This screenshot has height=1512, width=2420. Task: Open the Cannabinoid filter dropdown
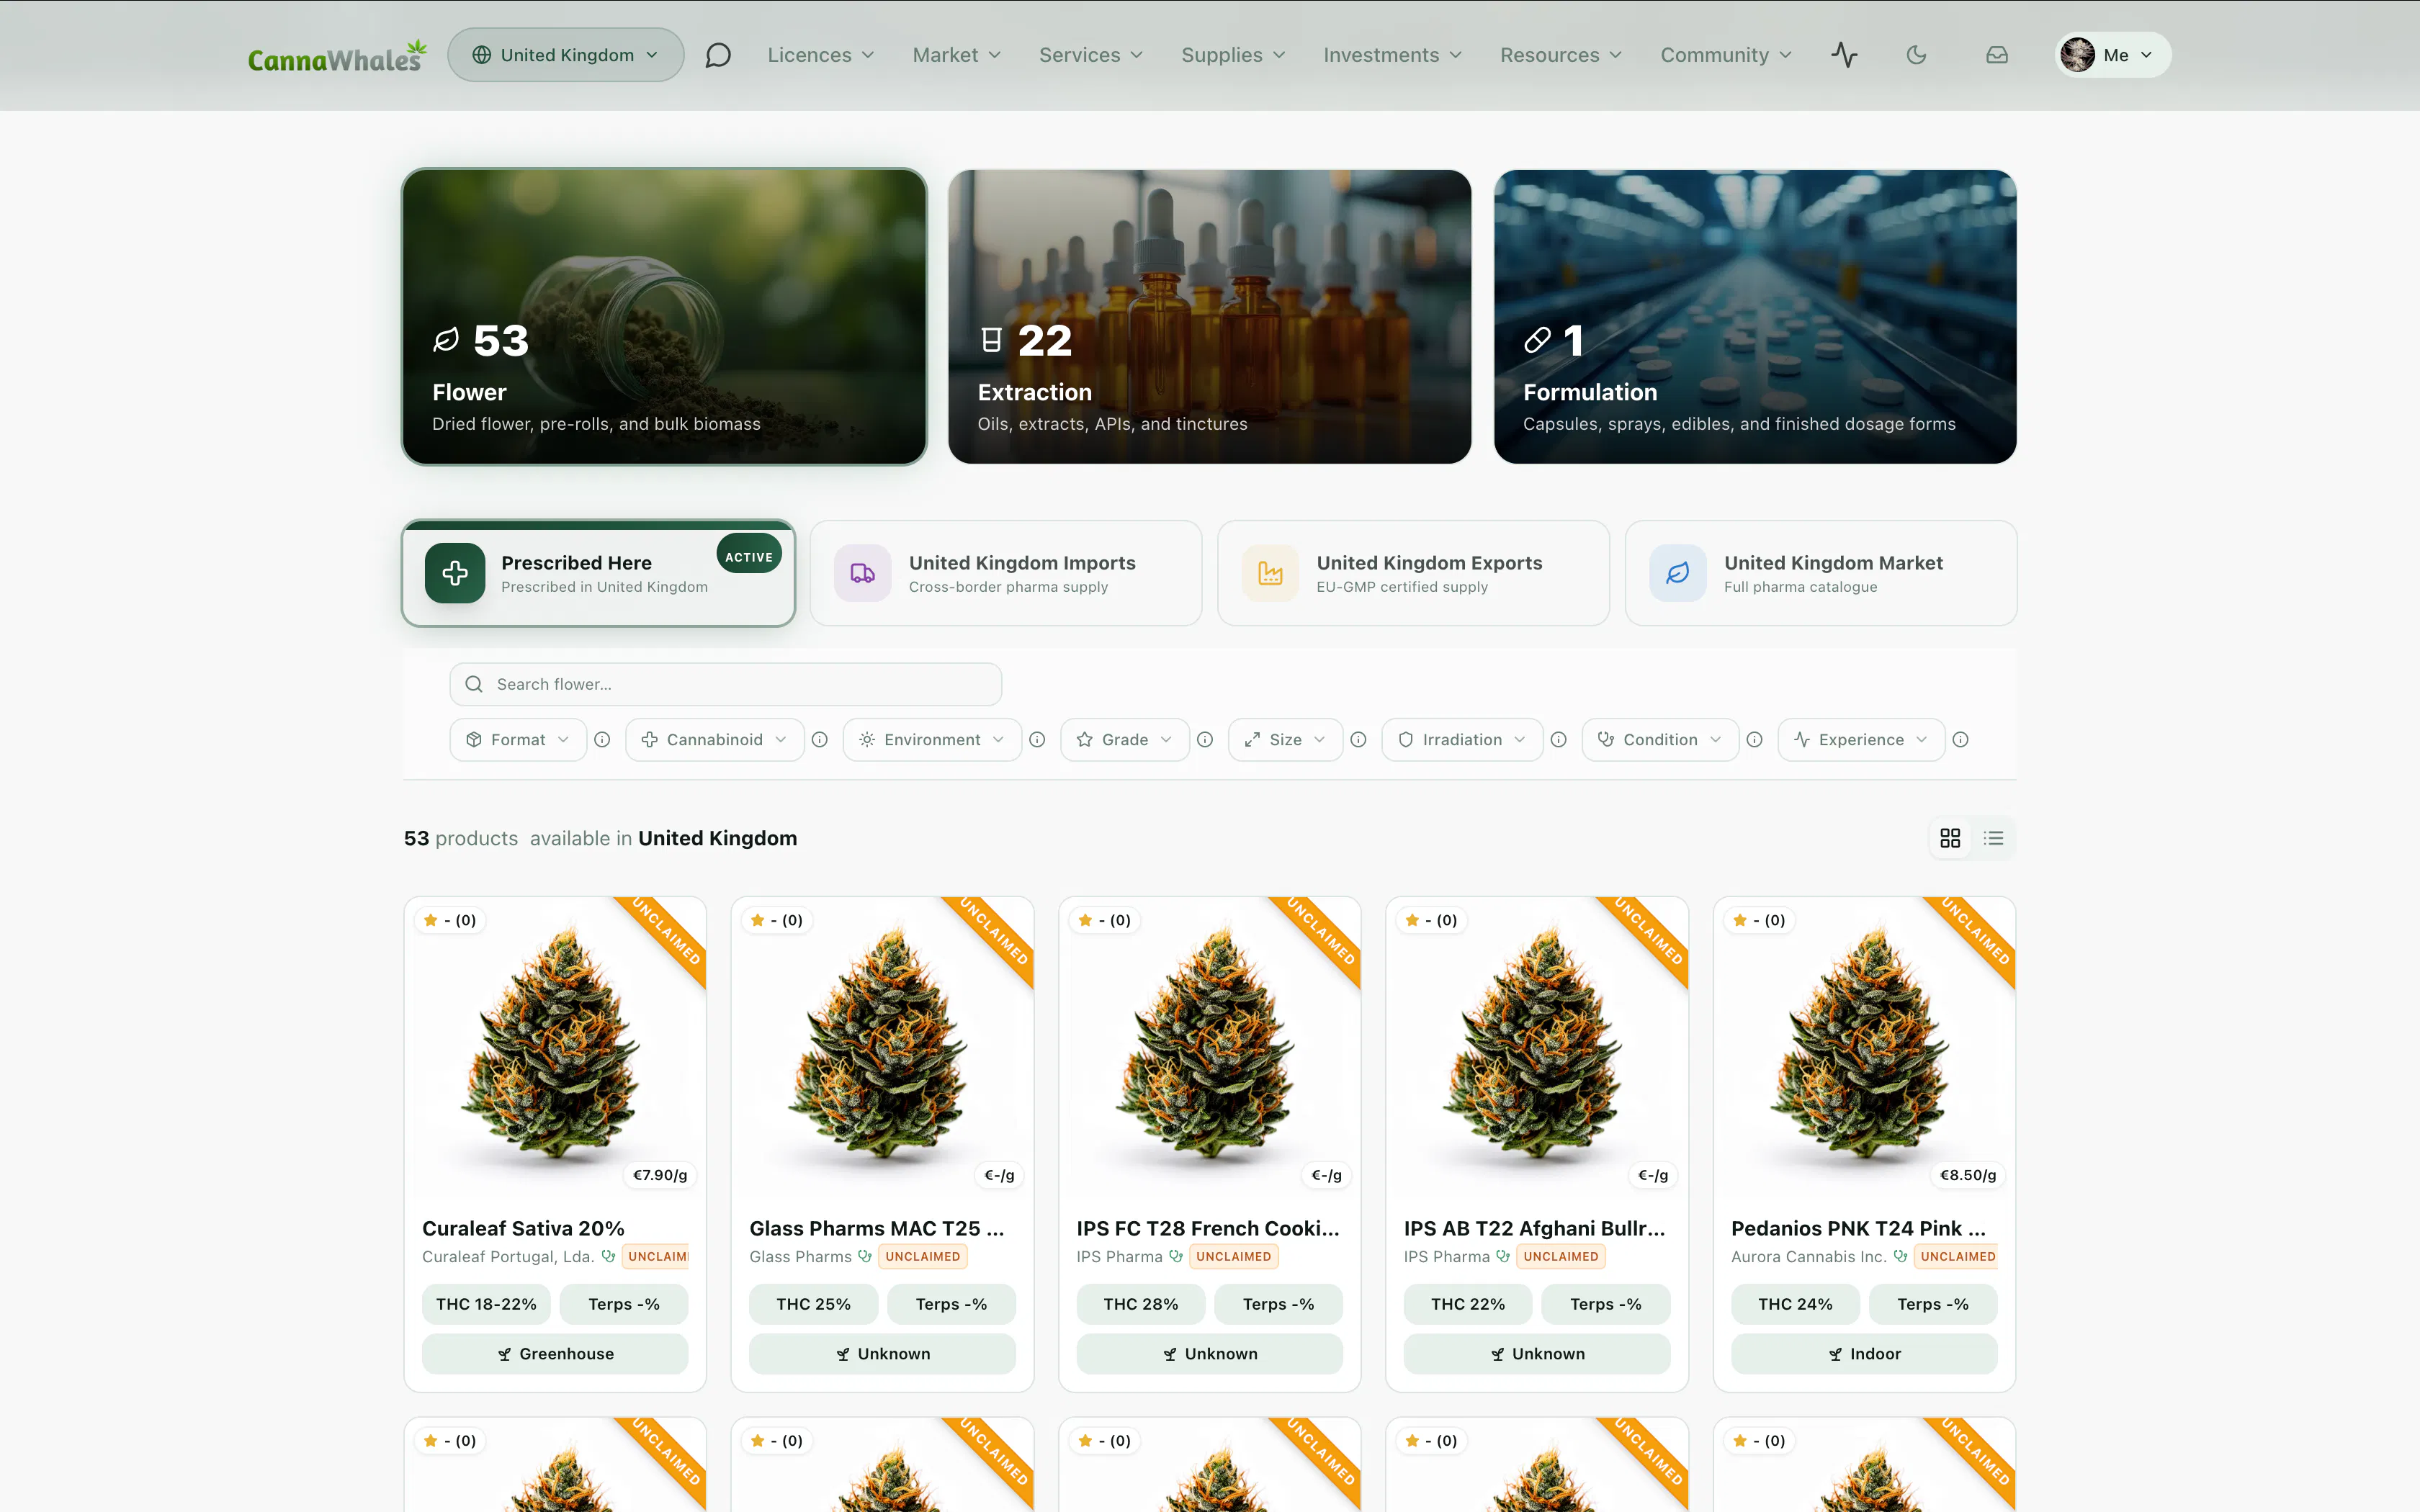click(714, 740)
